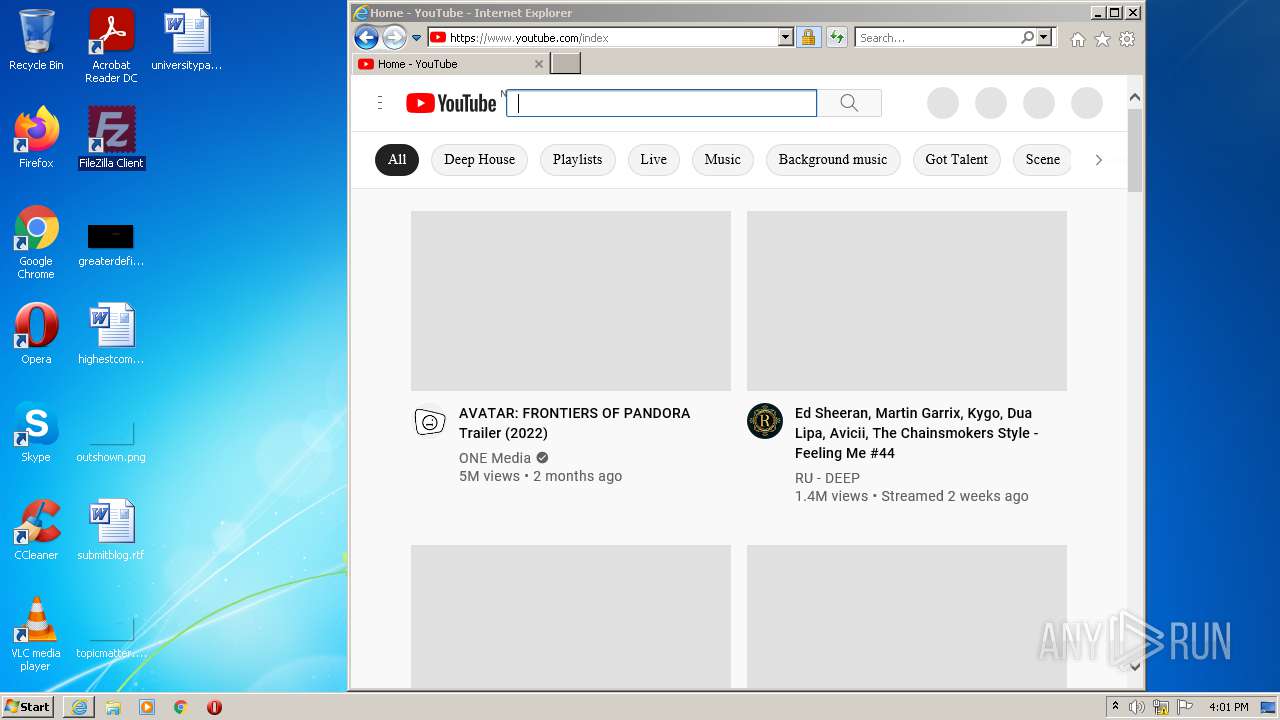
Task: Expand the search provider dropdown arrow
Action: pos(1044,38)
